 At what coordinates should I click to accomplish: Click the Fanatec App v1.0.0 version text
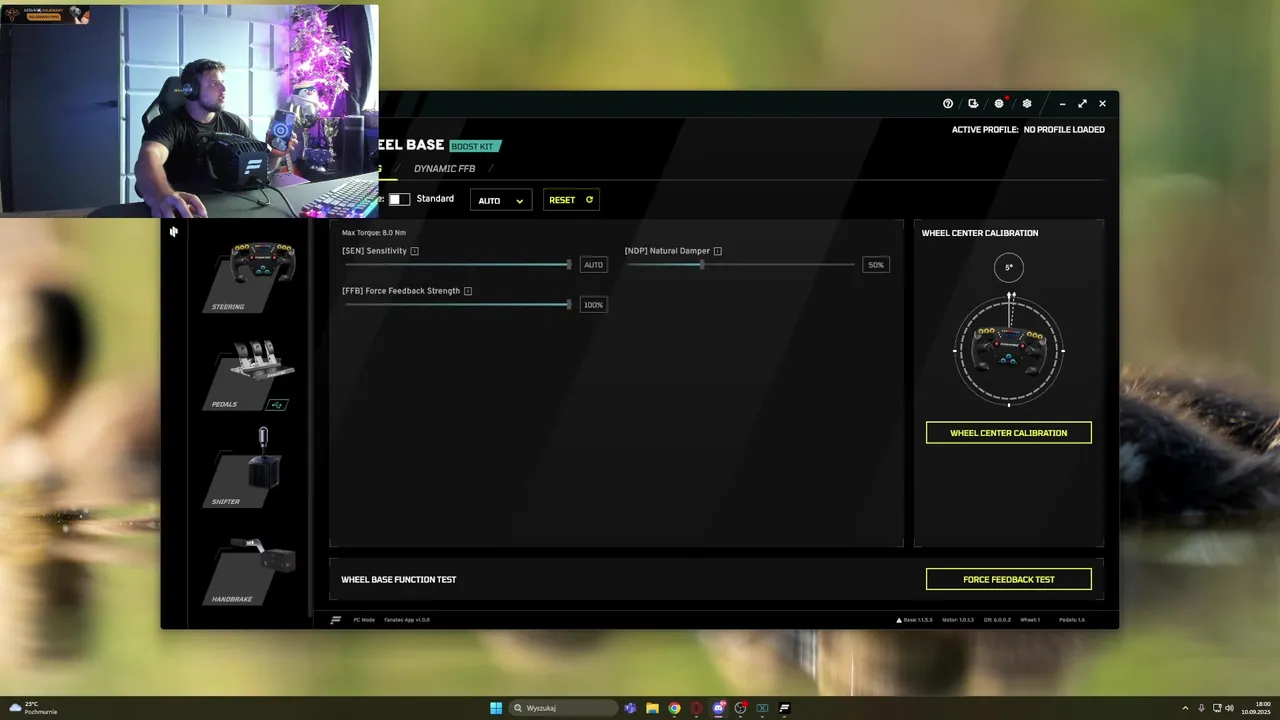(407, 620)
